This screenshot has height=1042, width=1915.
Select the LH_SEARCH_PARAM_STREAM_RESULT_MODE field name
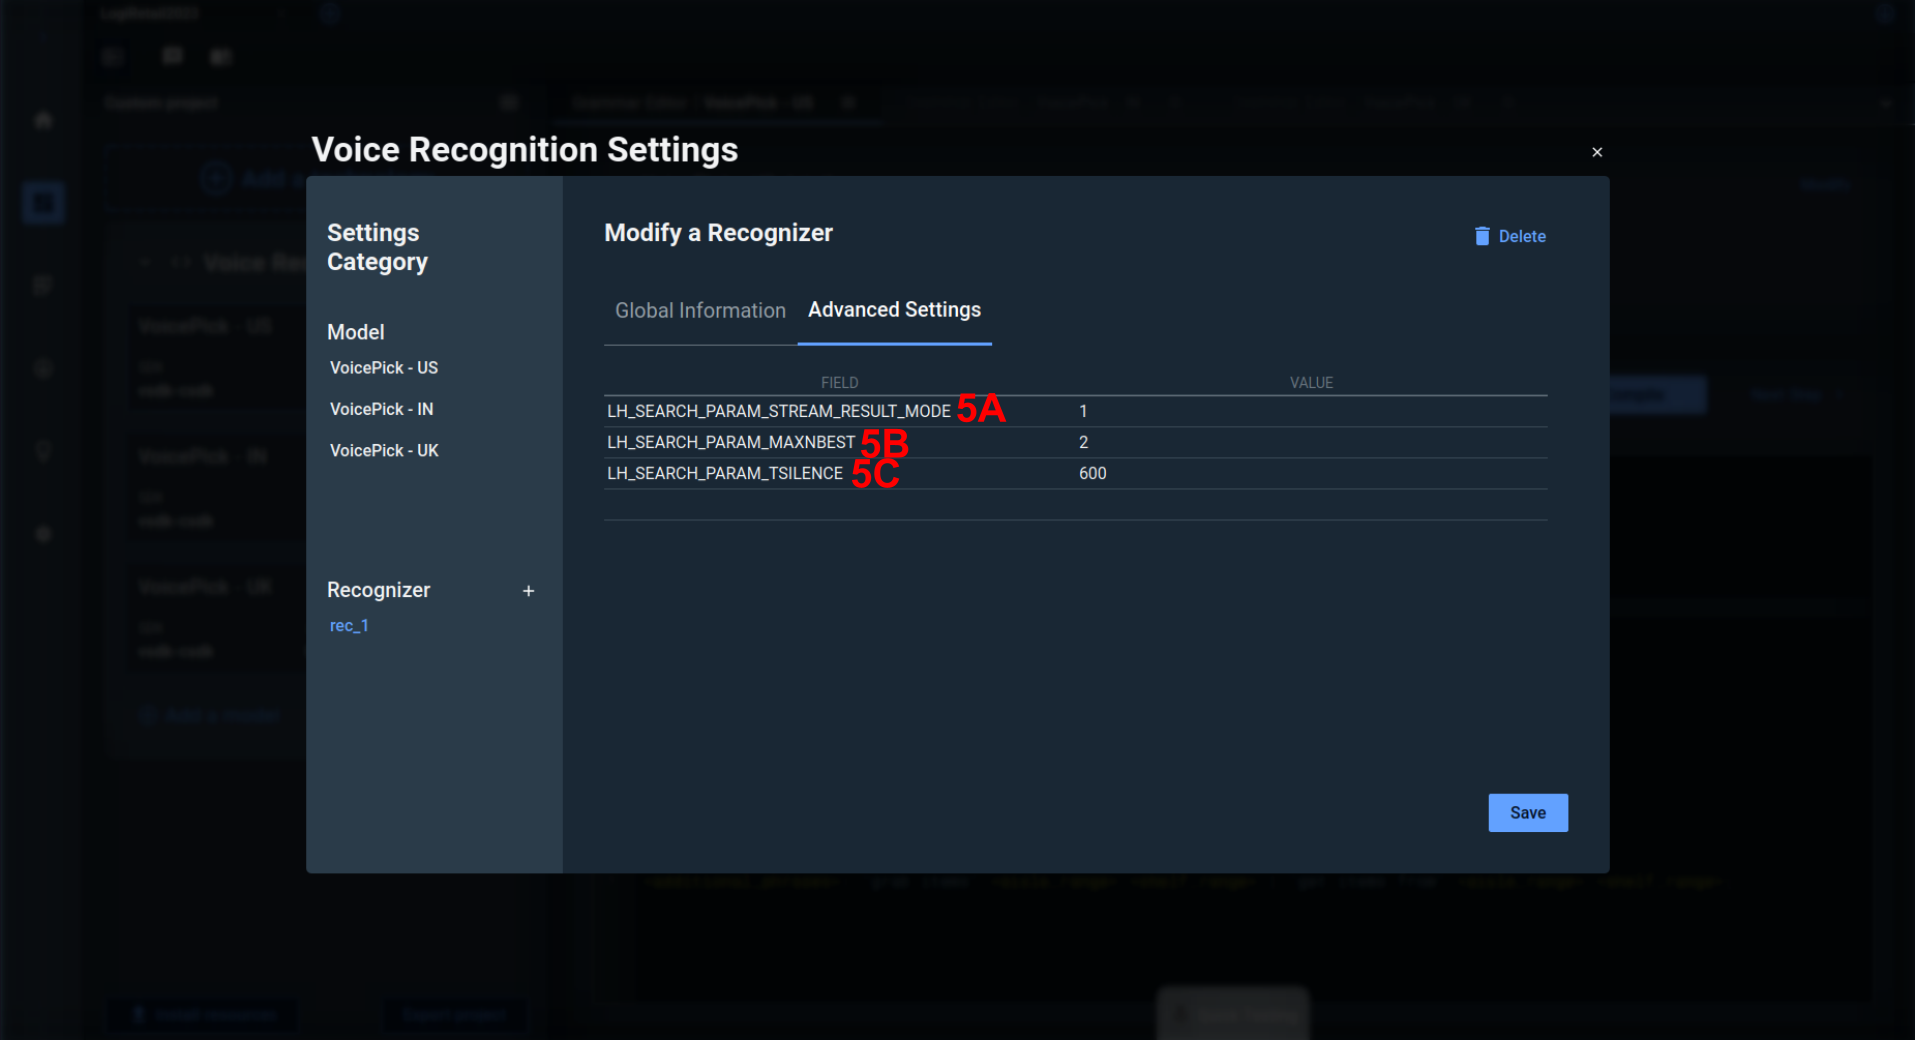(778, 412)
